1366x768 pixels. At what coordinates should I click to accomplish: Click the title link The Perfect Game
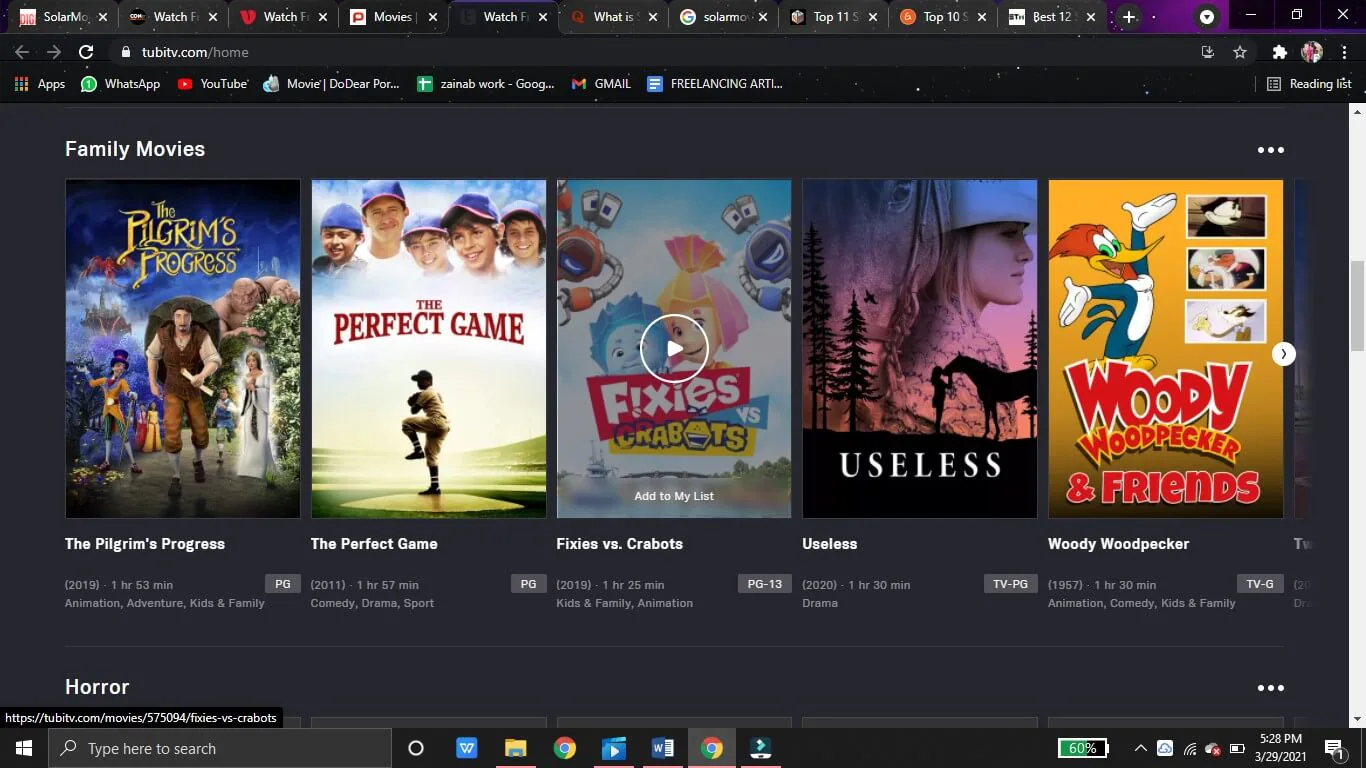[x=374, y=544]
